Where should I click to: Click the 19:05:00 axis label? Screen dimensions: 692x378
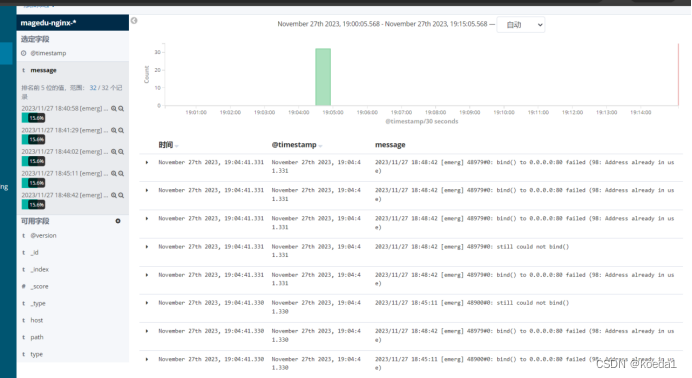[x=333, y=112]
